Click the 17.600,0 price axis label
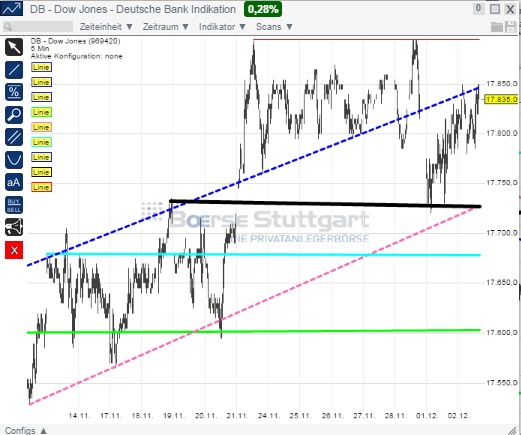 tap(502, 332)
